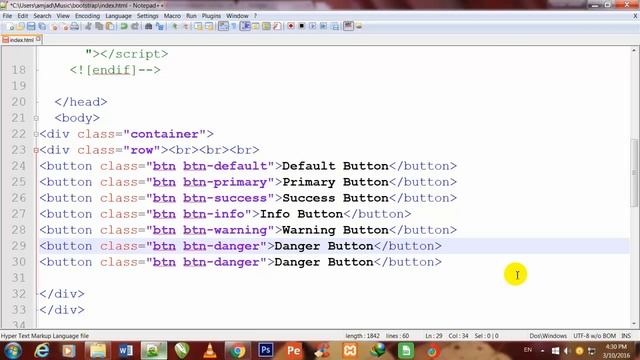Open Replace toolbar icon
Viewport: 640px width, 360px height.
point(160,27)
